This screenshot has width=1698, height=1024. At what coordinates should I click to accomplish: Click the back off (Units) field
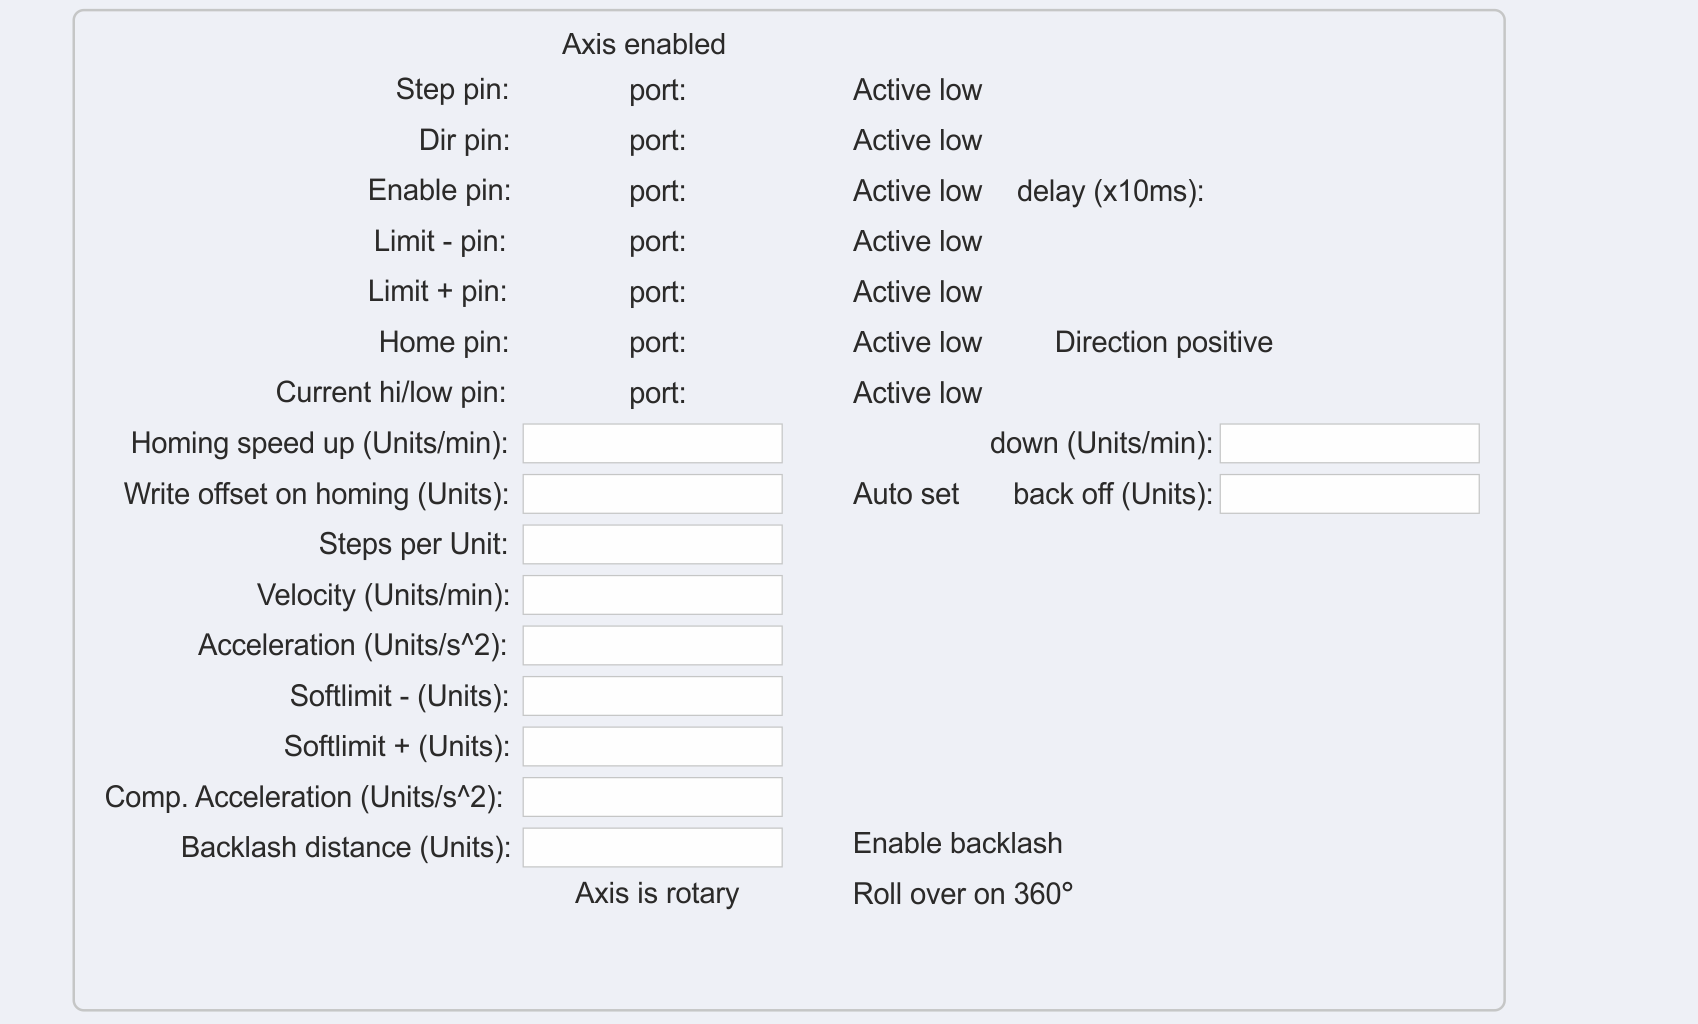[x=1349, y=494]
